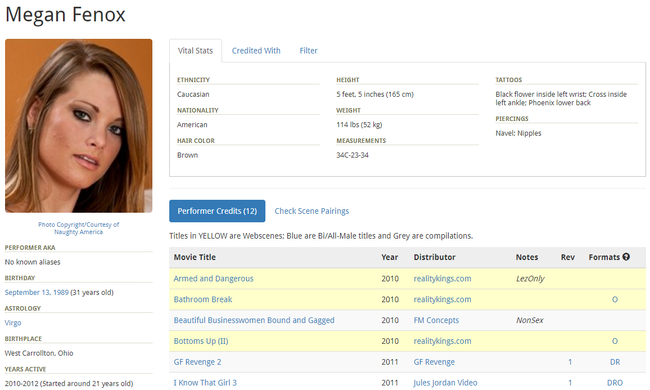Screen dimensions: 650x390
Task: Visit the FM Concepts distributor link
Action: click(436, 320)
